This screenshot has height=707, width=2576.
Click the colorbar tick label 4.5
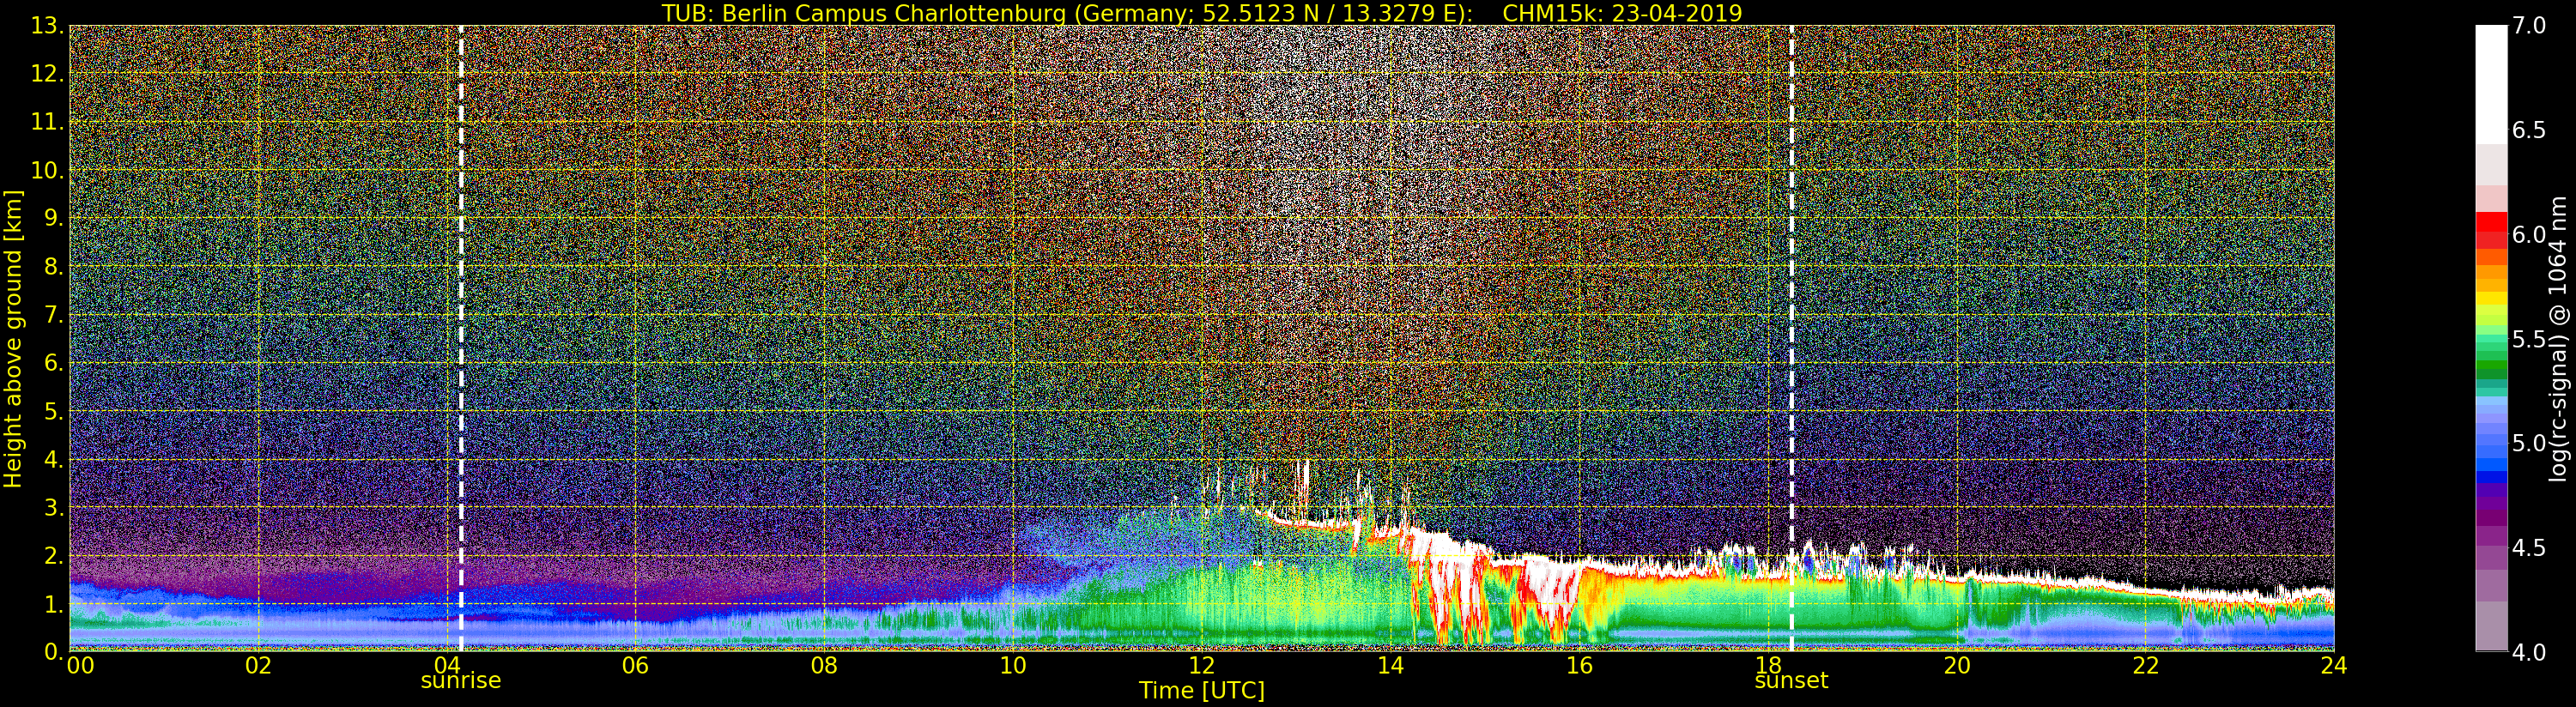tap(2529, 548)
